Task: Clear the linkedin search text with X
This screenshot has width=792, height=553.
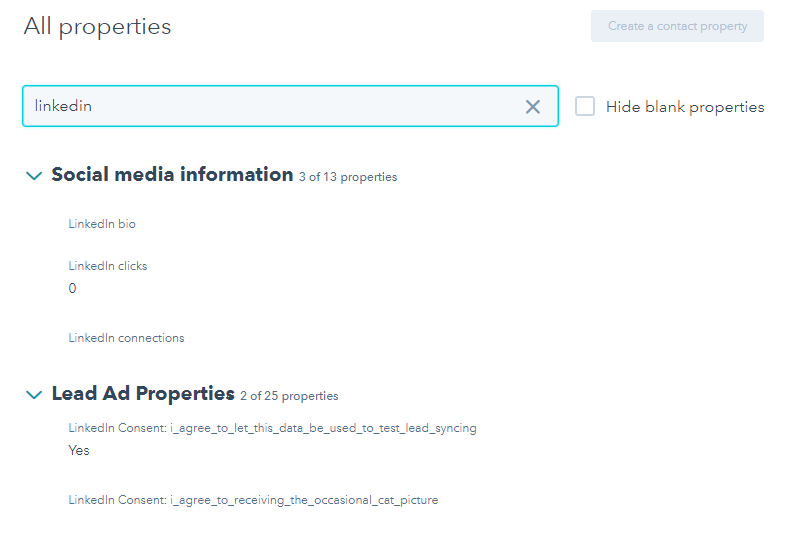Action: (533, 107)
